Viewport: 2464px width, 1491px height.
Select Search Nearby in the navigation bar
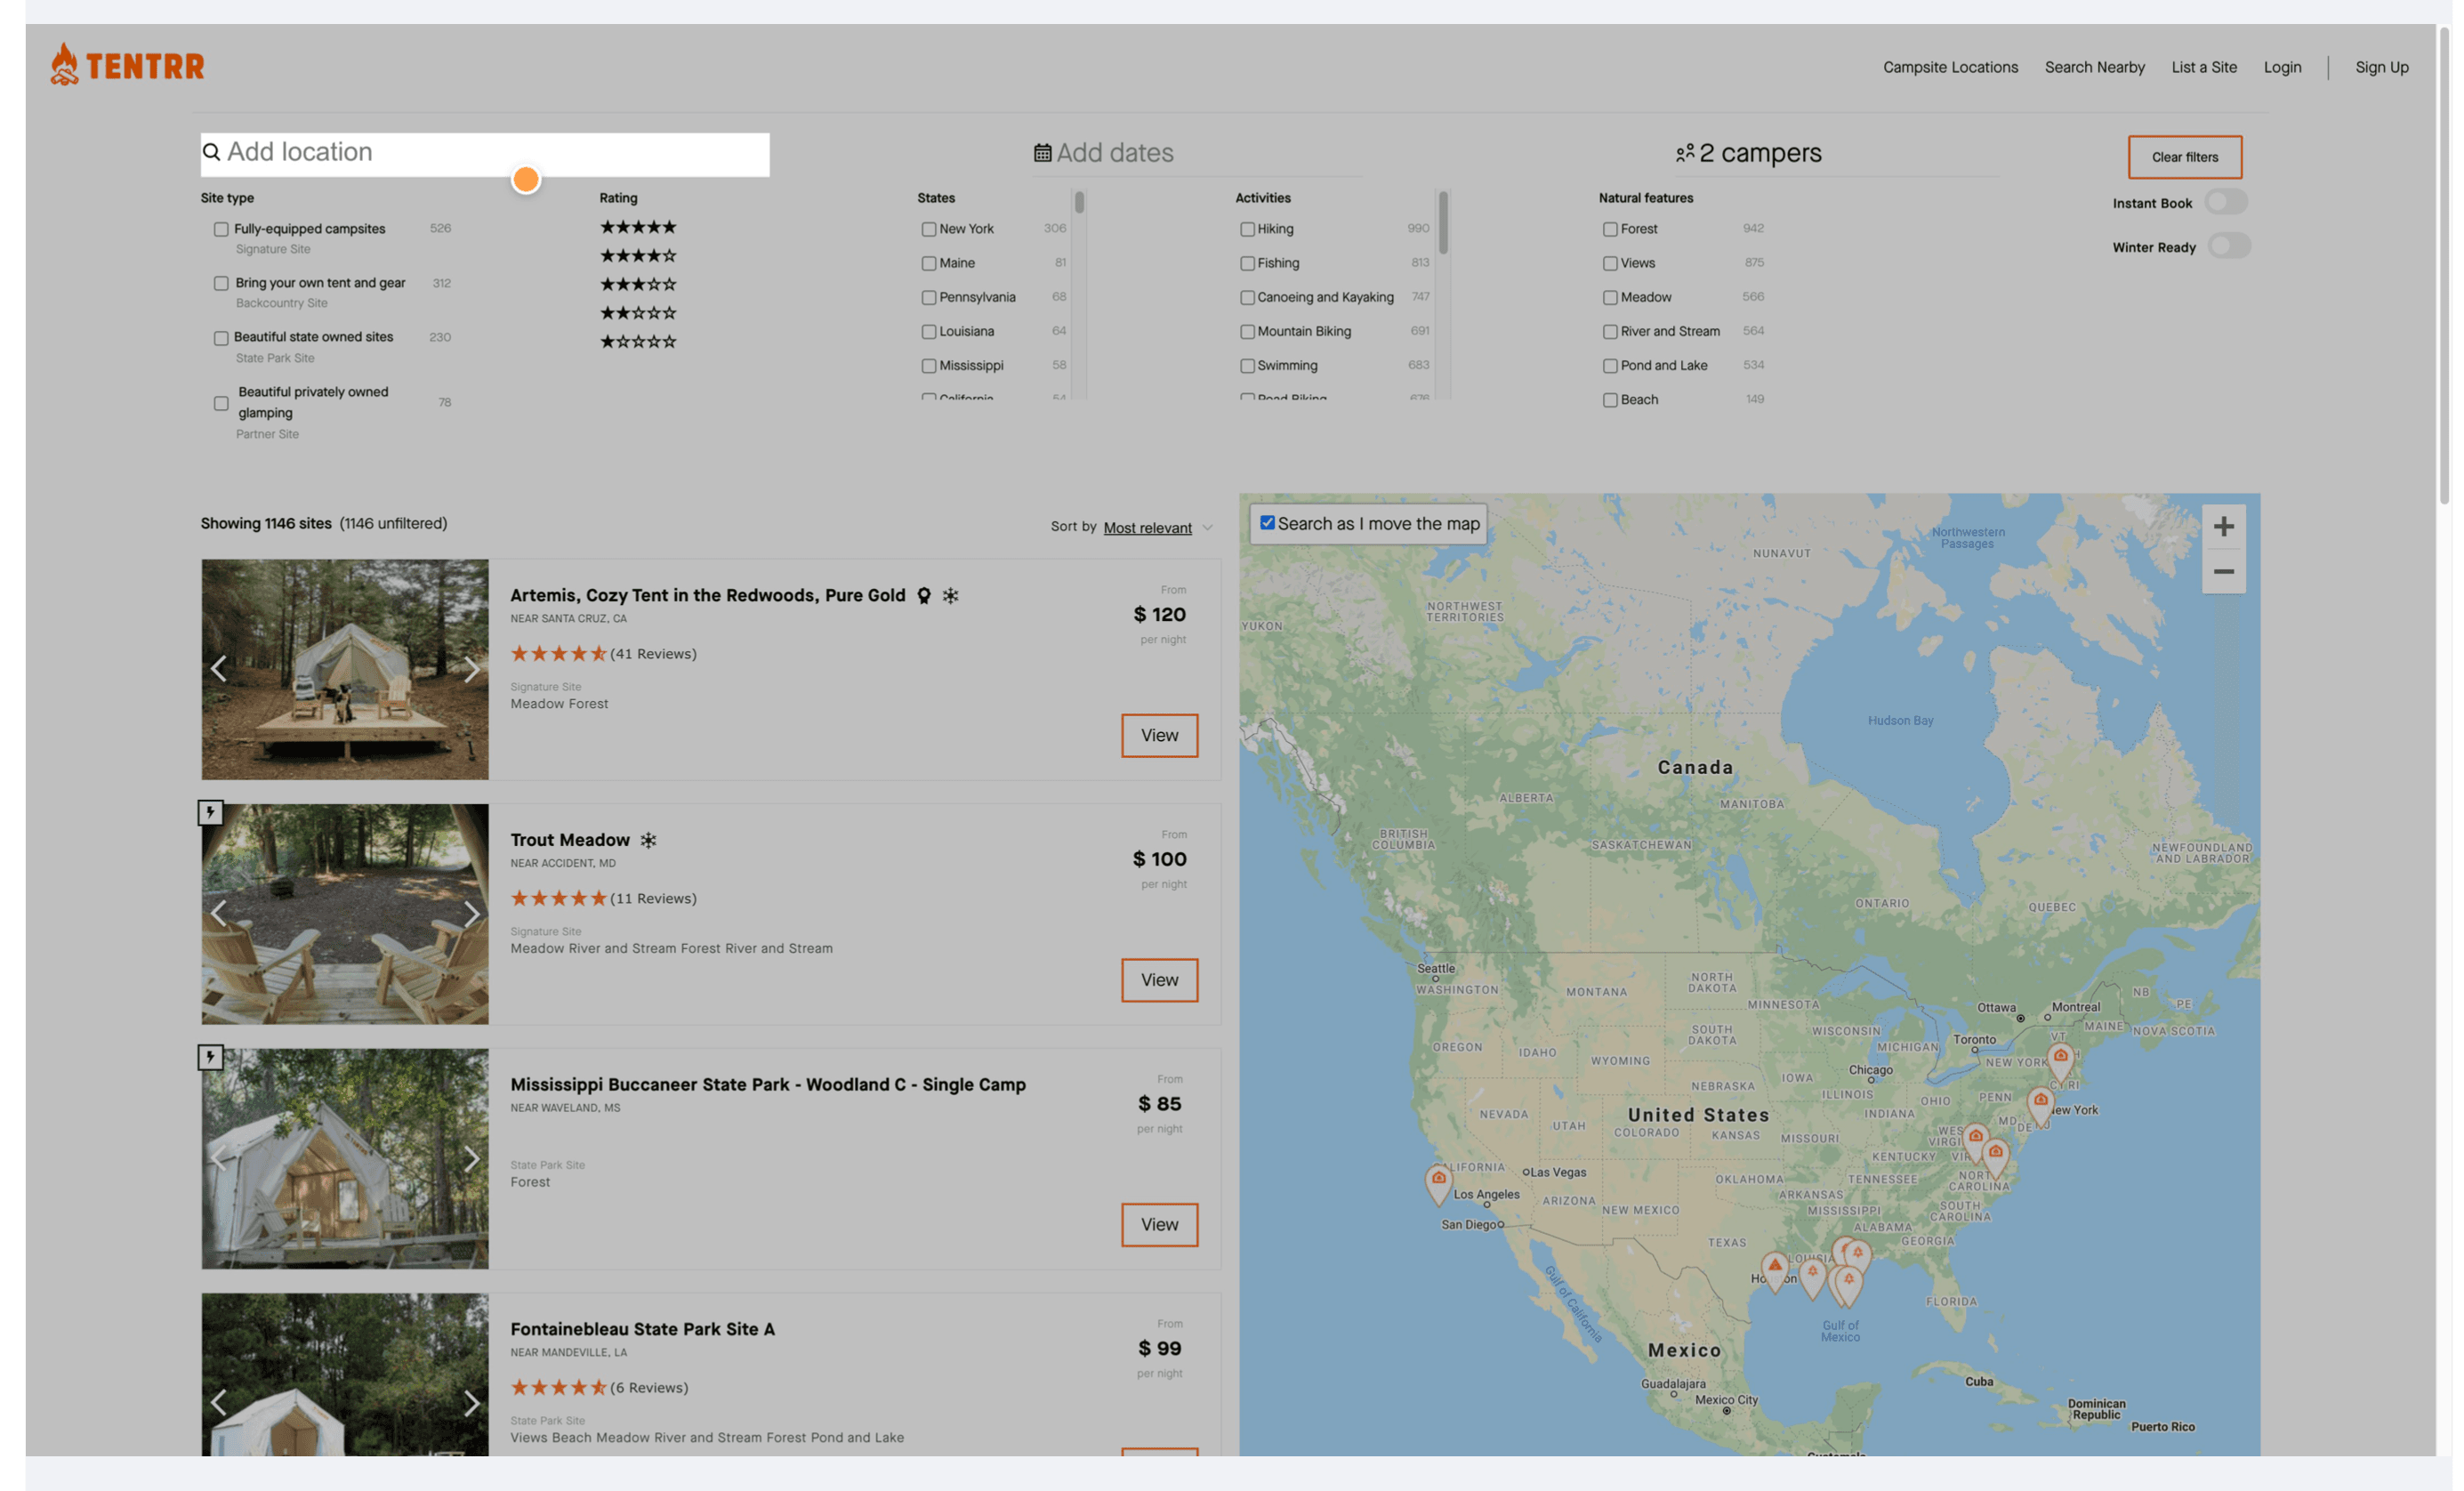coord(2095,66)
